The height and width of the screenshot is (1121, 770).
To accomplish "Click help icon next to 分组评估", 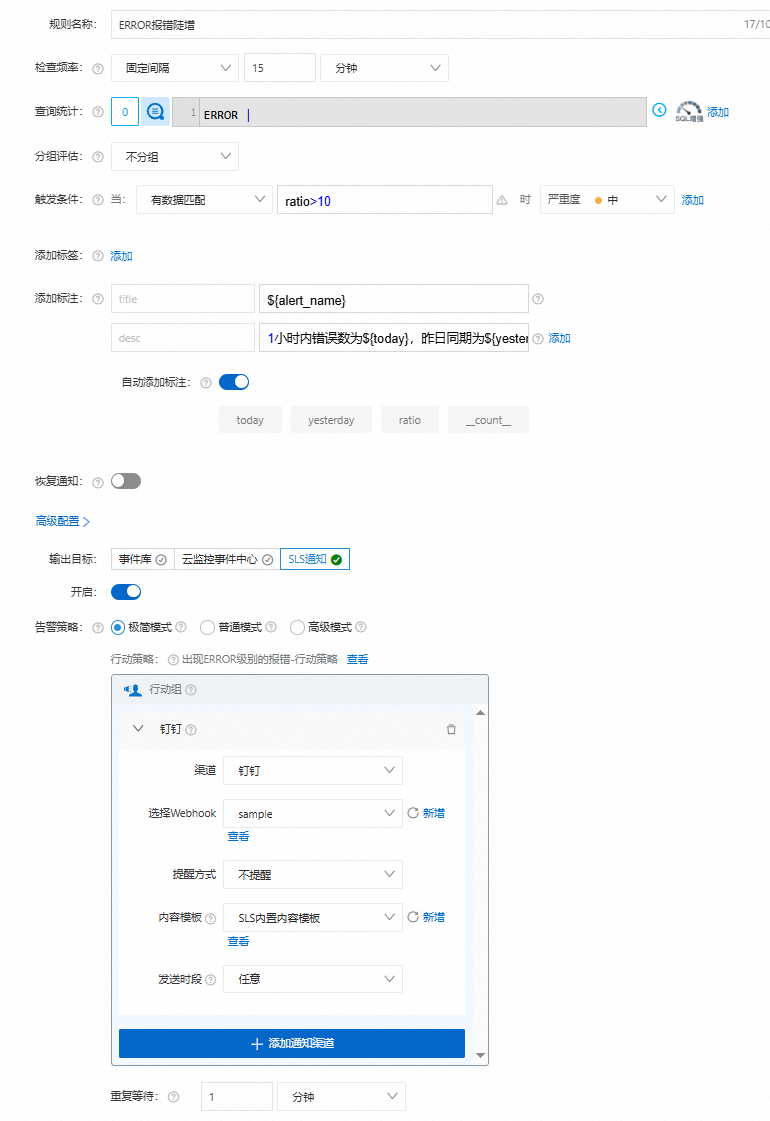I will 98,157.
